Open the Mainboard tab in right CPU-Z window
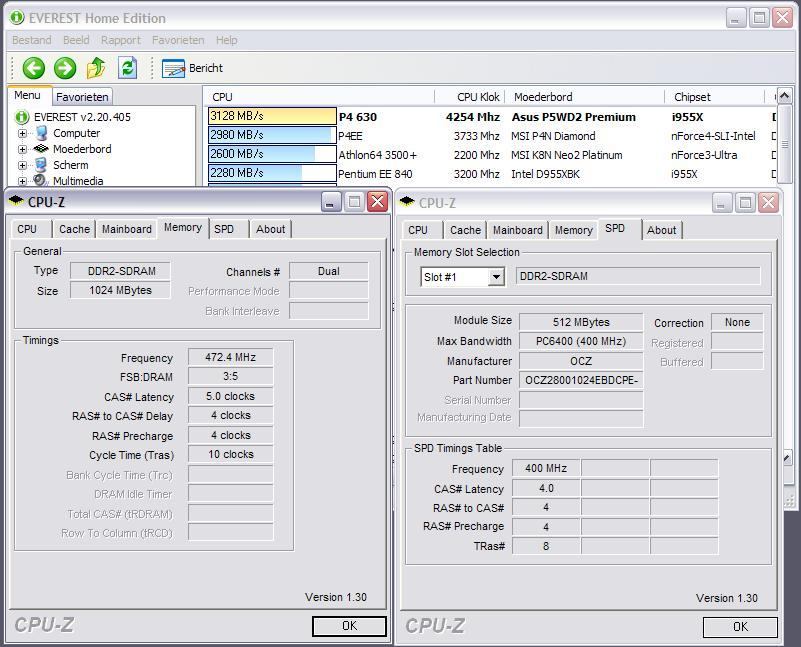The width and height of the screenshot is (801, 647). click(517, 230)
